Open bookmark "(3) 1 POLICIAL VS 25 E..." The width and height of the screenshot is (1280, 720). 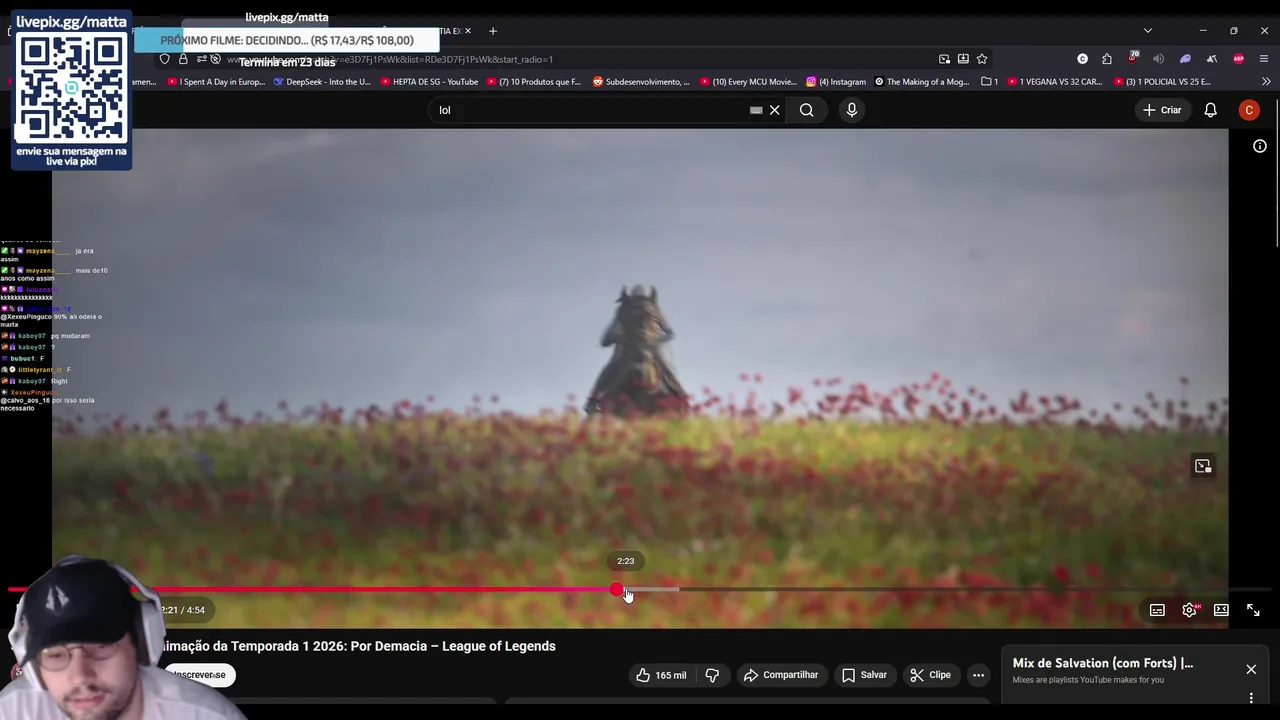tap(1162, 82)
